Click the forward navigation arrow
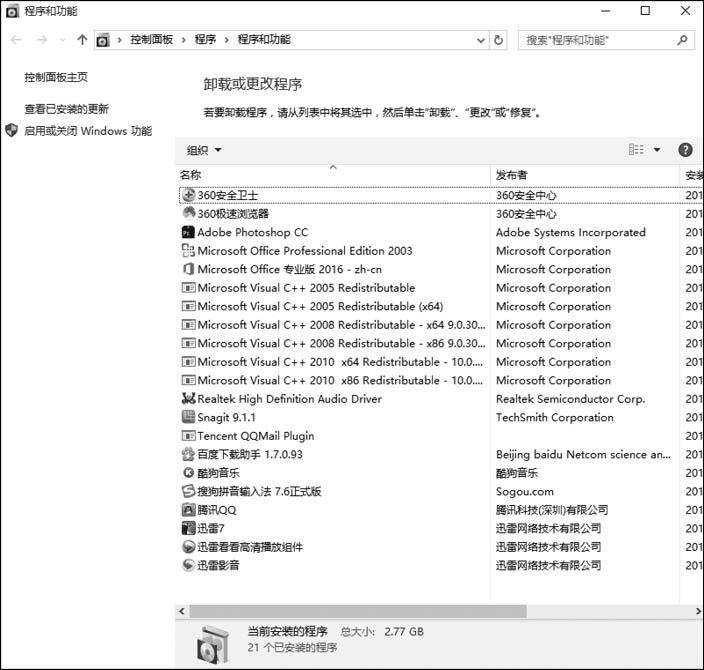The height and width of the screenshot is (670, 704). pos(42,40)
